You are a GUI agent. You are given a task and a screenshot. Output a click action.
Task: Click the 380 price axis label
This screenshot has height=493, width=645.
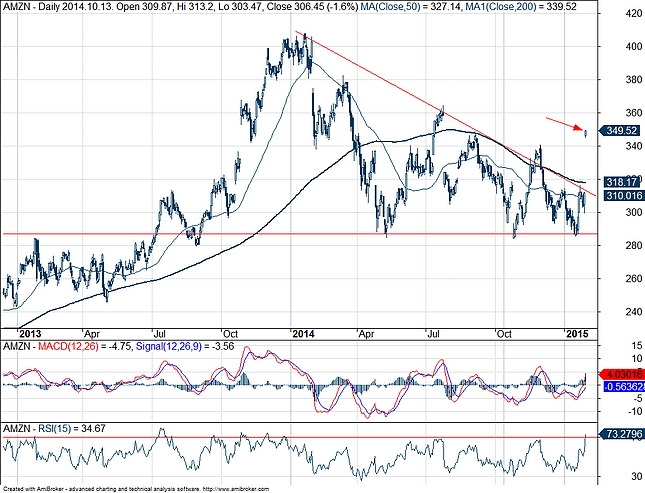633,79
